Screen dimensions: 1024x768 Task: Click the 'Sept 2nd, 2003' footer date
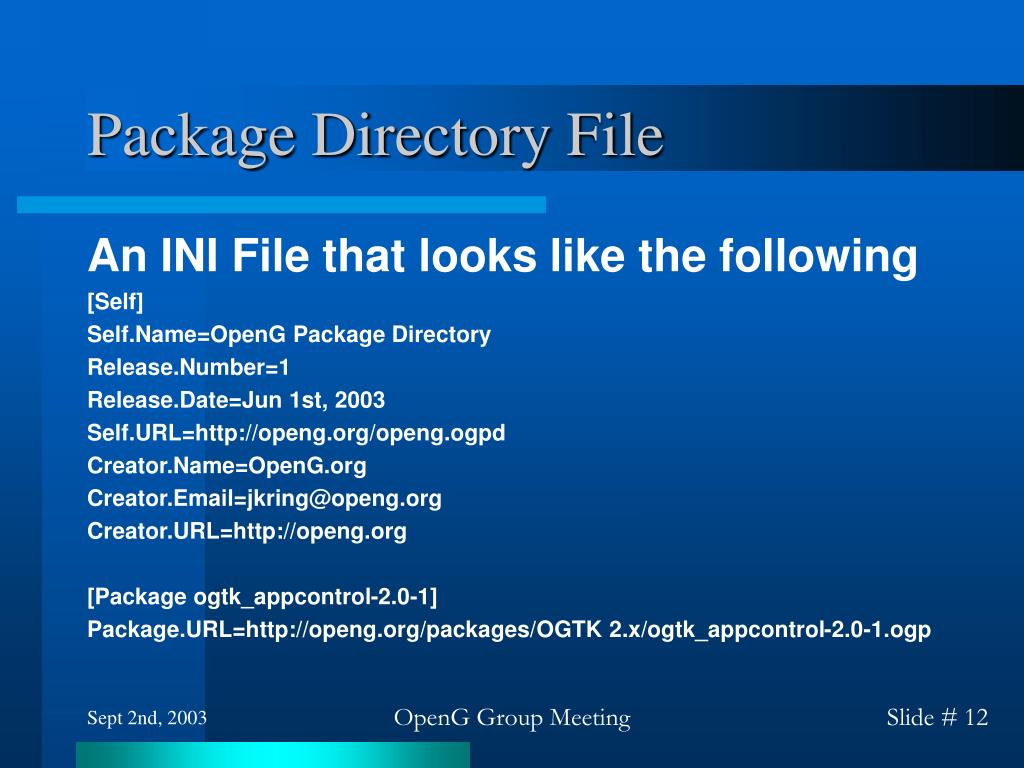pyautogui.click(x=147, y=718)
